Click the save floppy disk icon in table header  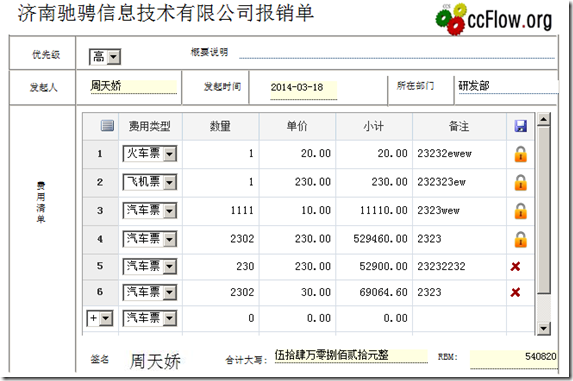[520, 126]
